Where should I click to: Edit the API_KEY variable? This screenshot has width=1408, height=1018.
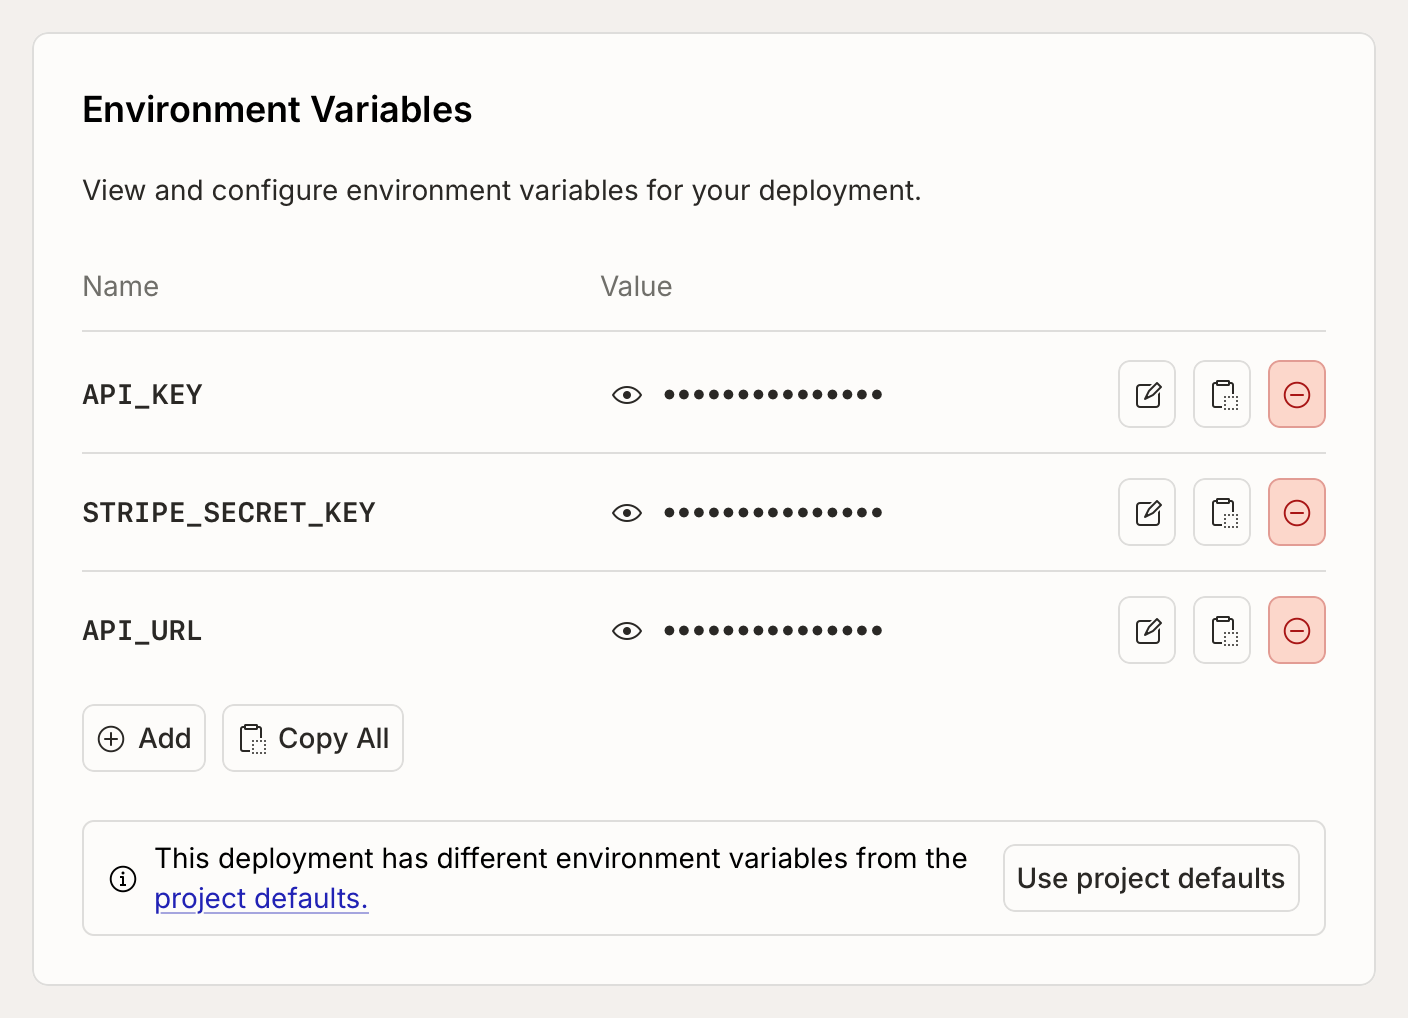coord(1147,394)
